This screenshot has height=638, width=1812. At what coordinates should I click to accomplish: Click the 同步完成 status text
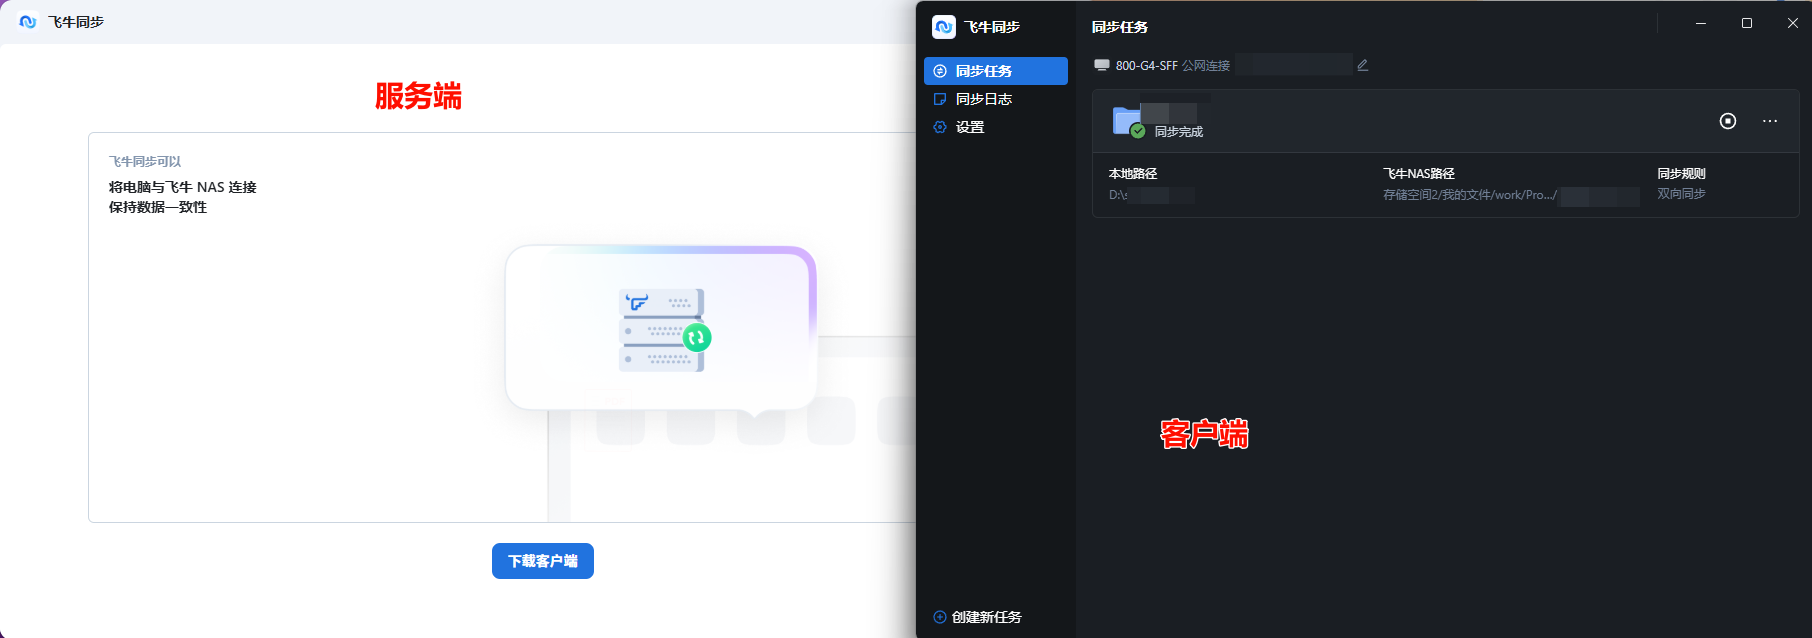[x=1179, y=132]
